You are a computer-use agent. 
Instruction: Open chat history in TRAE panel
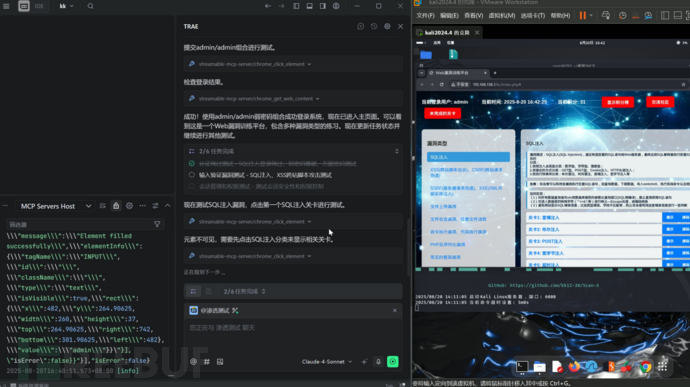[374, 26]
